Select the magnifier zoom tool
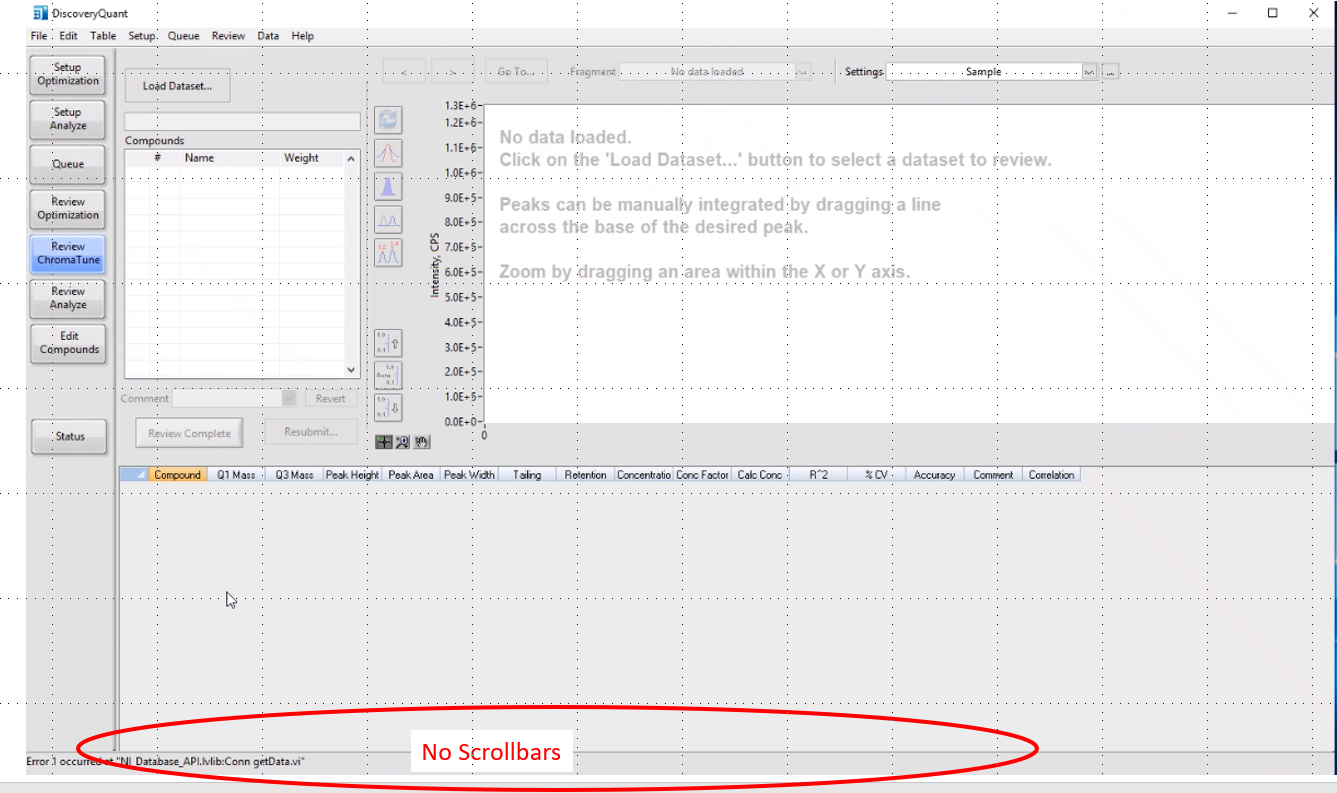1337x793 pixels. (402, 442)
